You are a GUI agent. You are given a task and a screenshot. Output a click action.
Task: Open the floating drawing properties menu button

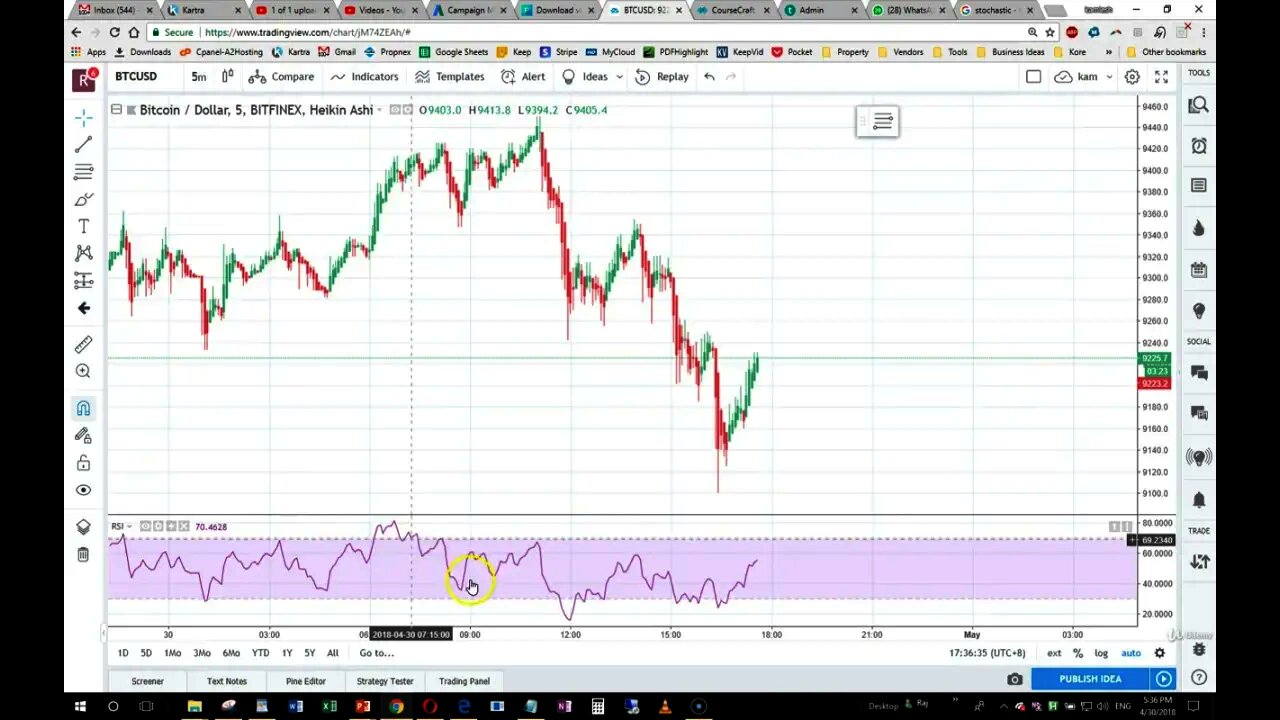click(882, 122)
